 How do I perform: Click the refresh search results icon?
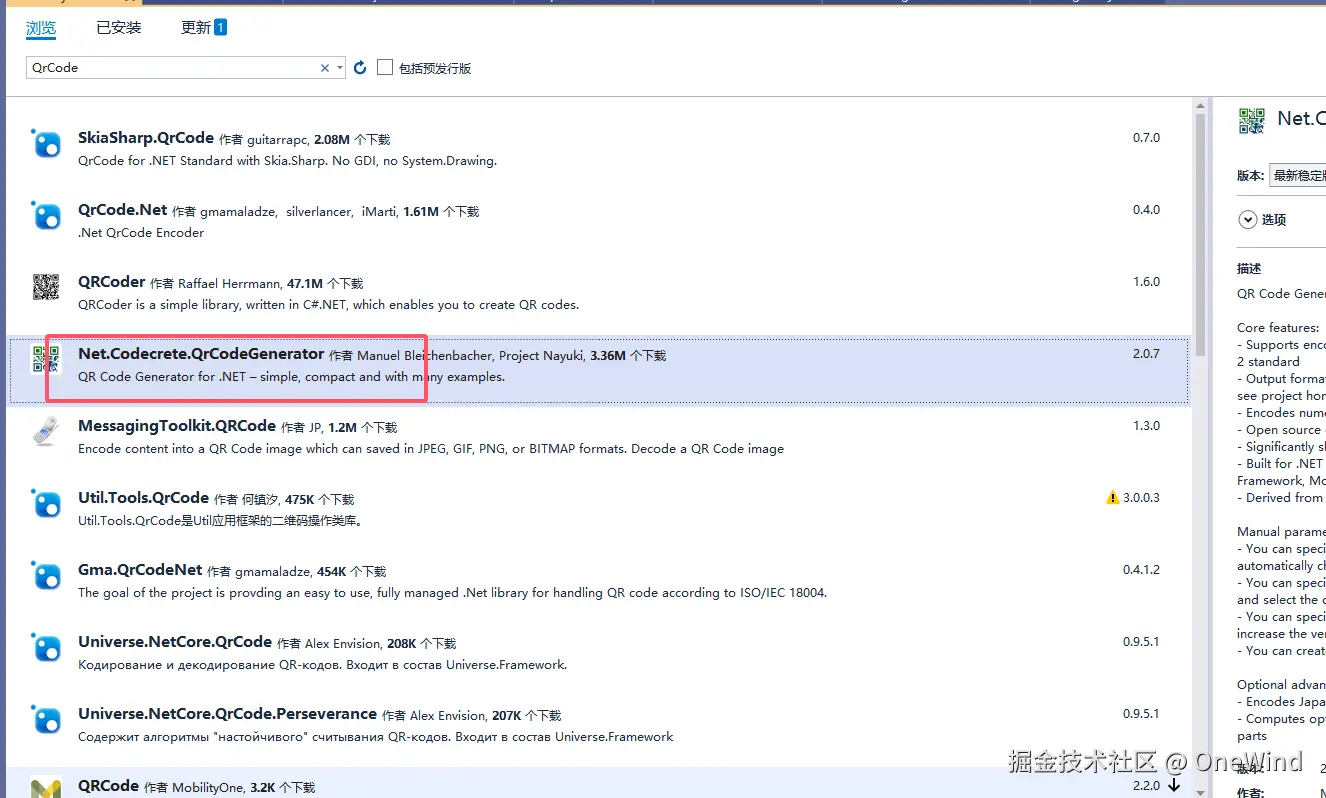(x=361, y=67)
